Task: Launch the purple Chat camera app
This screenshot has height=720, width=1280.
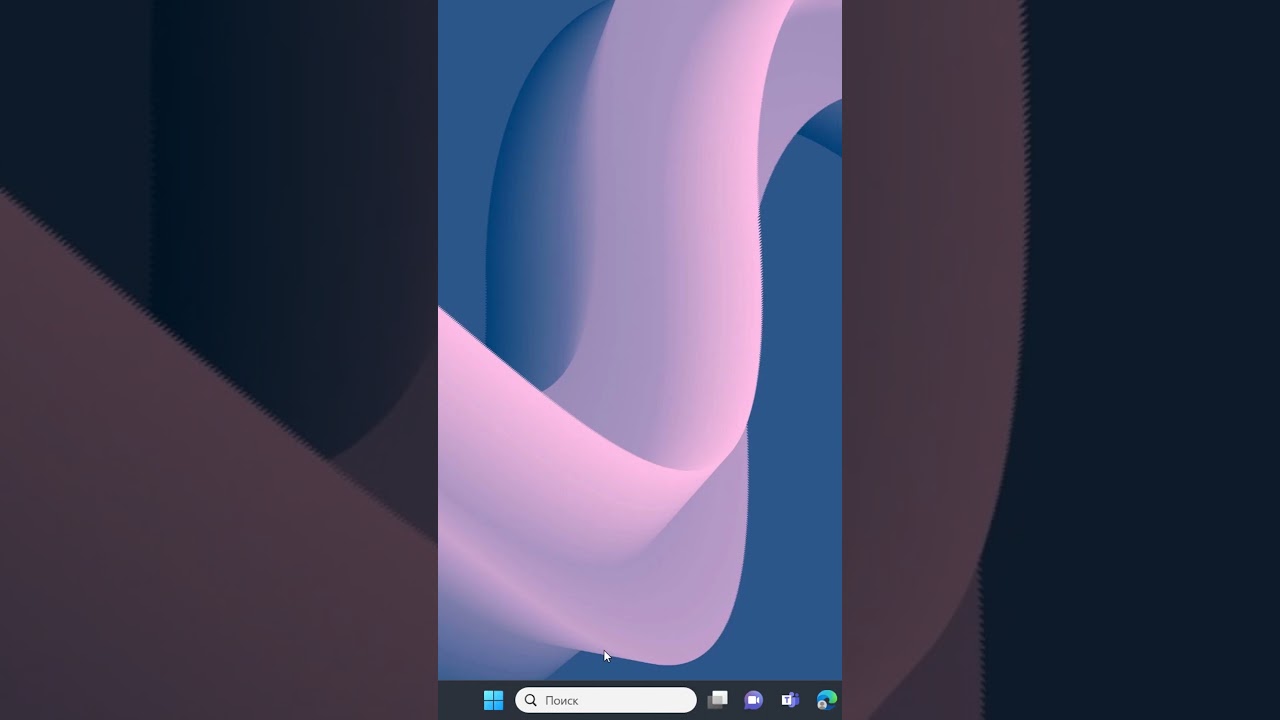Action: (753, 700)
